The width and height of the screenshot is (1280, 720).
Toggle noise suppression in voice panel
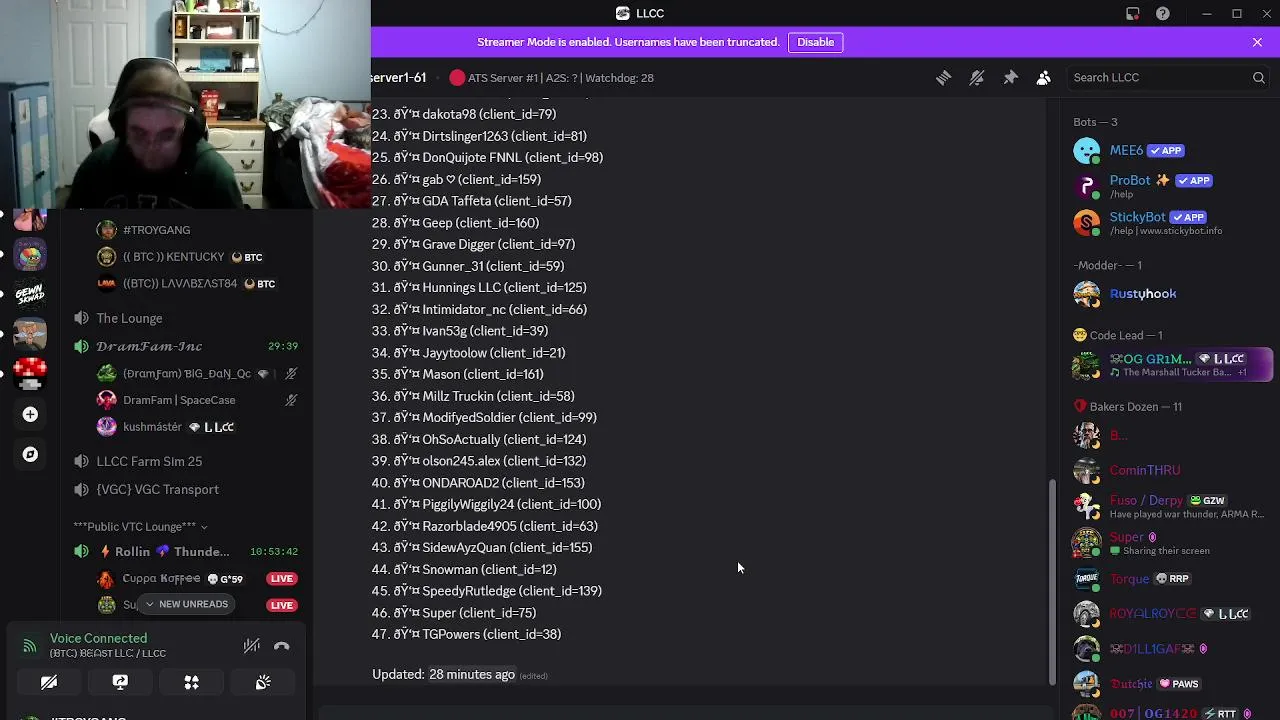[252, 646]
